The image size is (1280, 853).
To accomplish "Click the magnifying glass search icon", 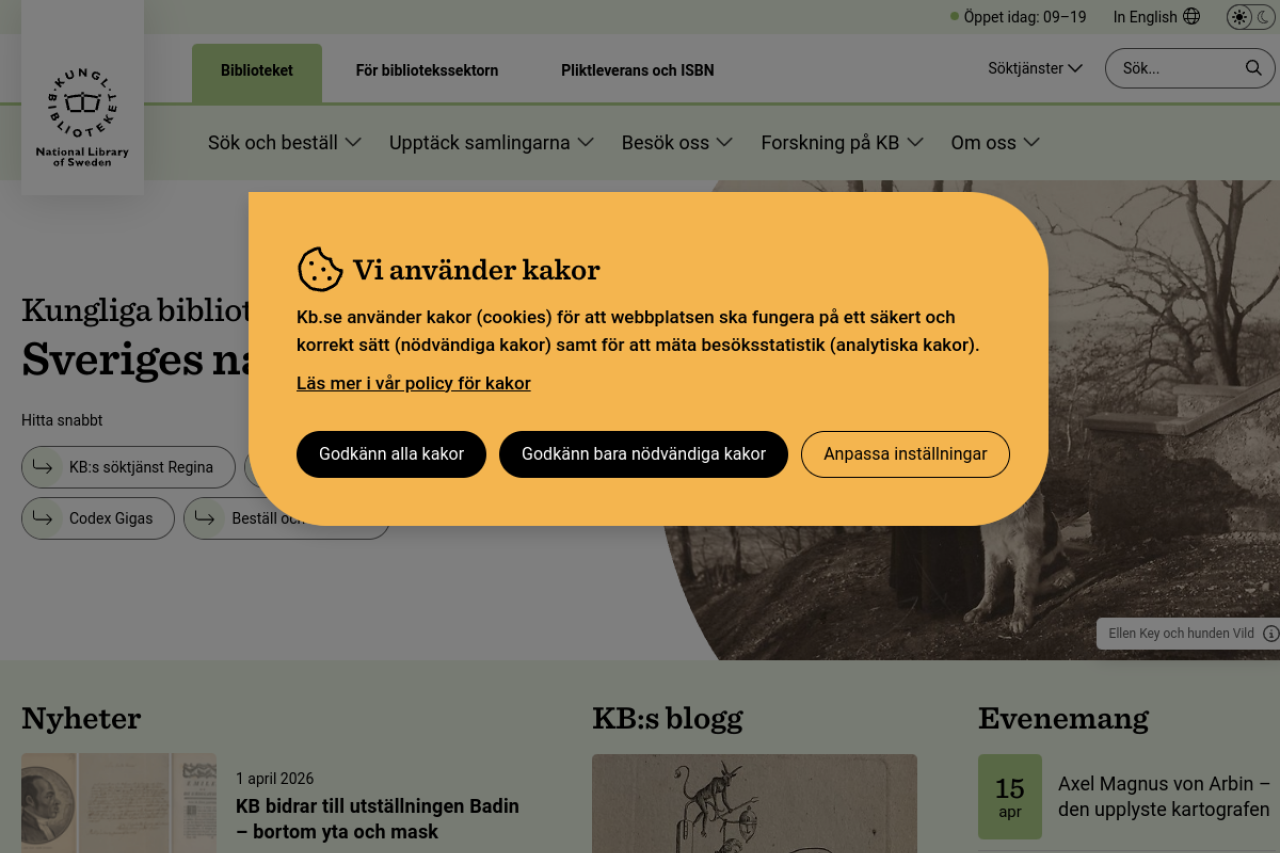I will pyautogui.click(x=1253, y=68).
